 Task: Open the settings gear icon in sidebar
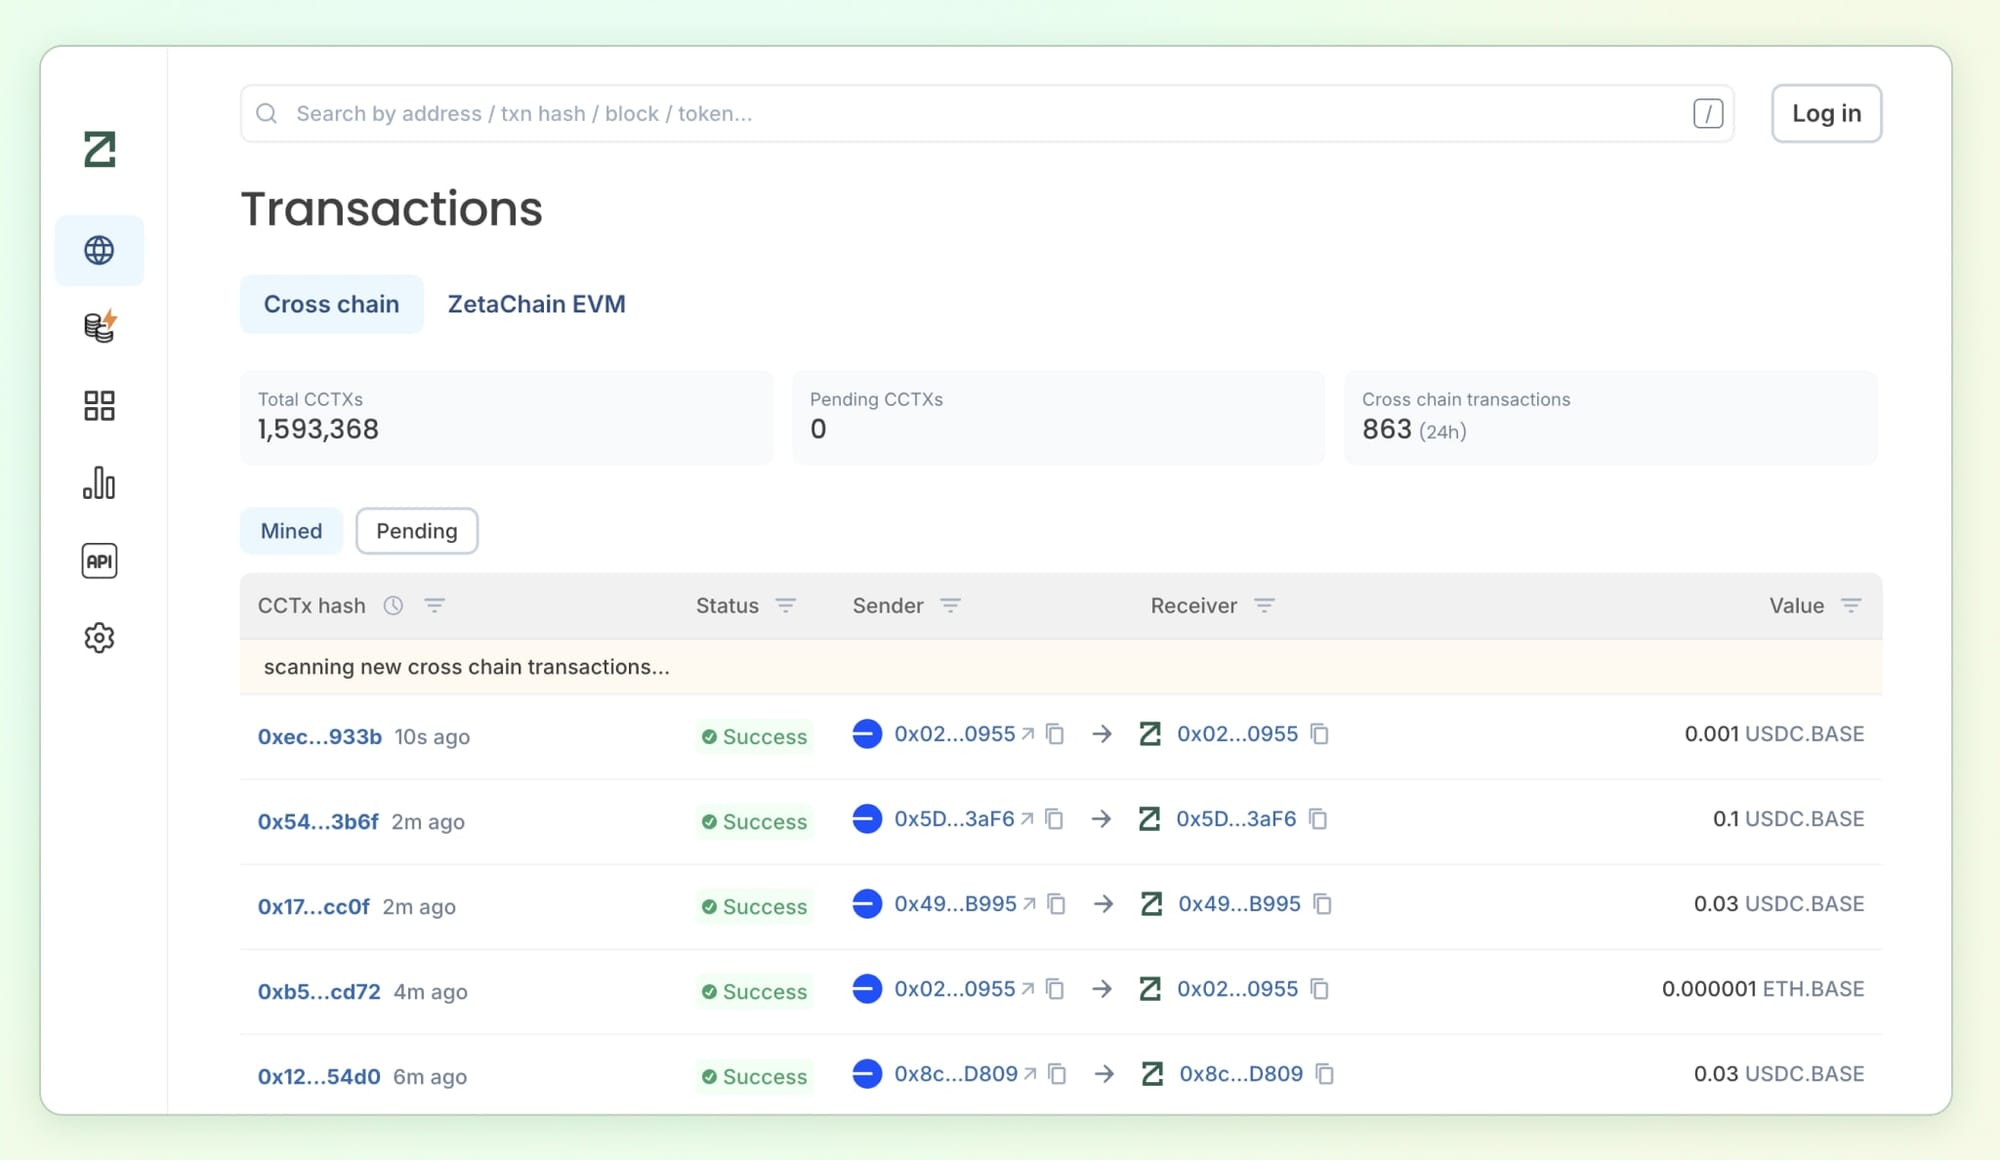[99, 638]
